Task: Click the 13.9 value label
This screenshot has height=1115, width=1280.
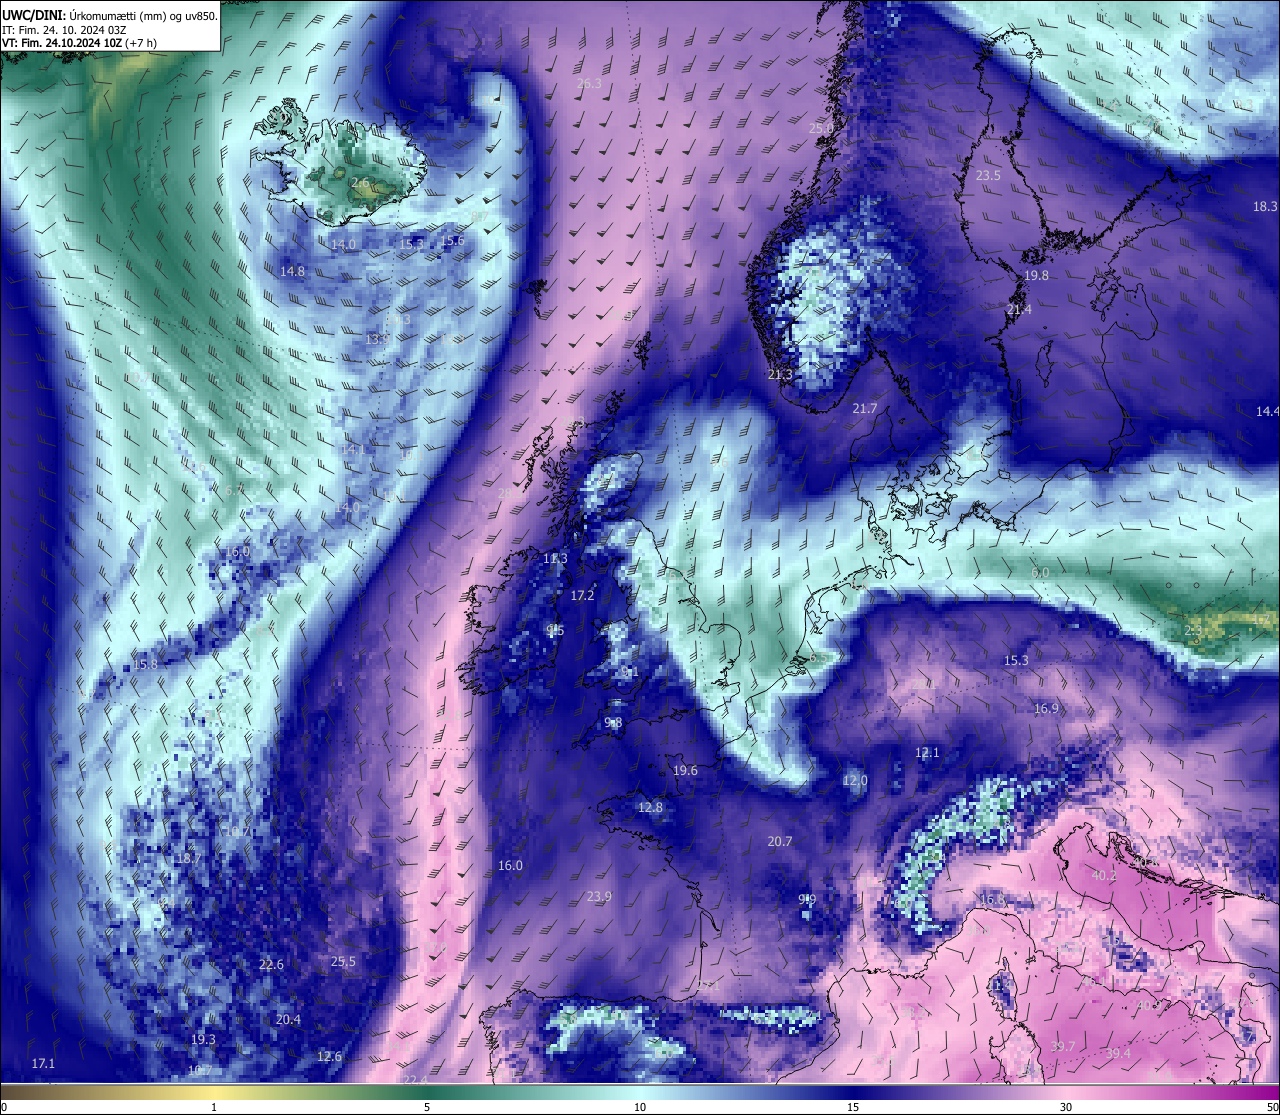Action: pyautogui.click(x=377, y=339)
